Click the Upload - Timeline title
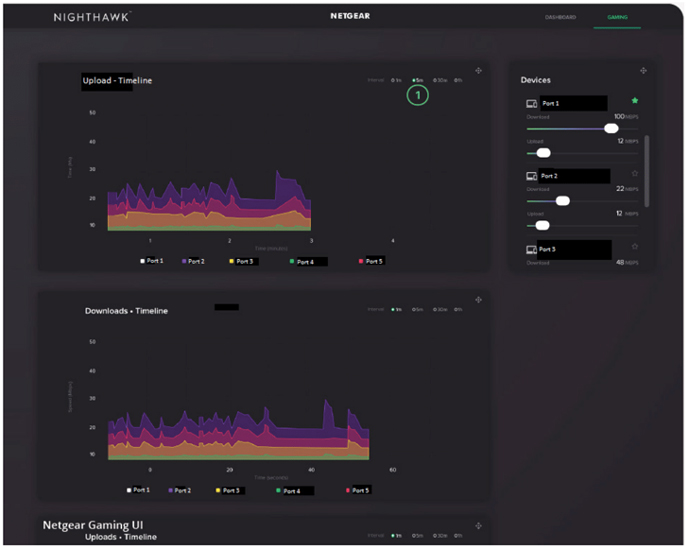This screenshot has height=550, width=689. click(x=117, y=80)
